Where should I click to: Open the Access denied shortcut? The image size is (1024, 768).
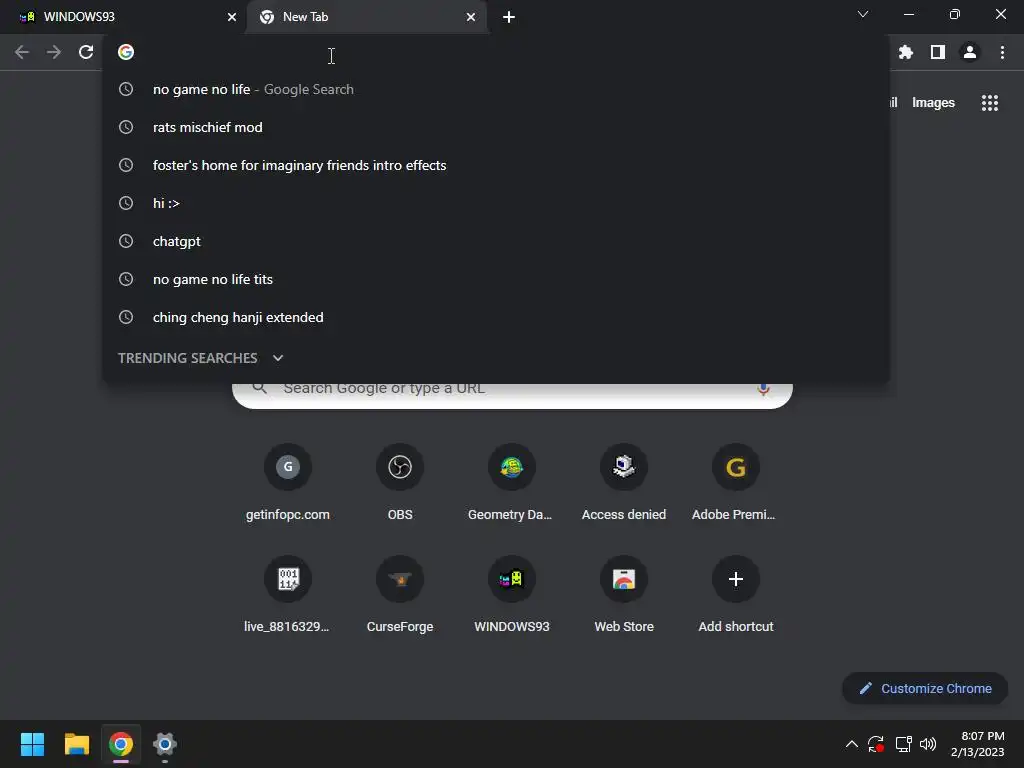click(624, 483)
